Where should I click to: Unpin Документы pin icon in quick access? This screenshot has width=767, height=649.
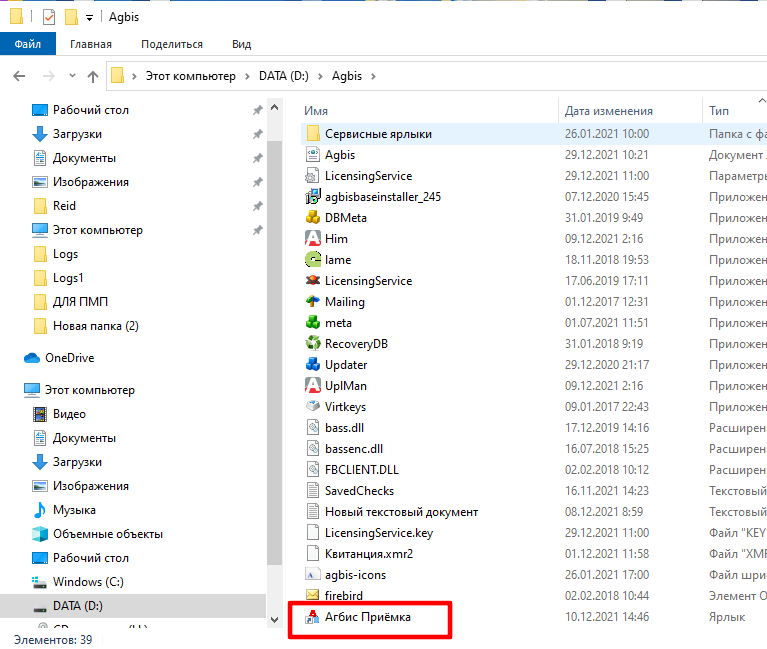tap(258, 158)
